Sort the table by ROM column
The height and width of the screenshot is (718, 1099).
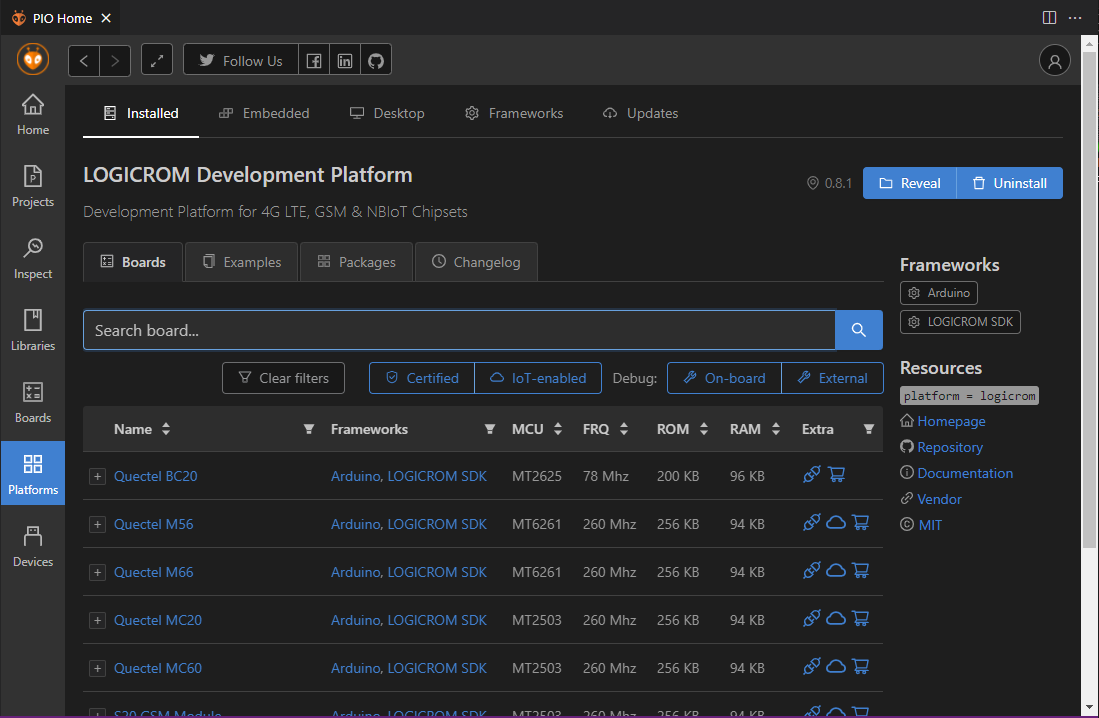tap(704, 429)
